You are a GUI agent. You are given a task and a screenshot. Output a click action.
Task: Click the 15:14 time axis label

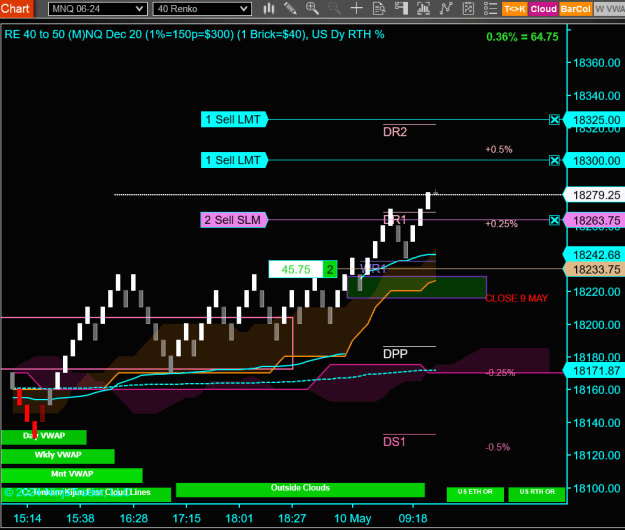(x=27, y=518)
